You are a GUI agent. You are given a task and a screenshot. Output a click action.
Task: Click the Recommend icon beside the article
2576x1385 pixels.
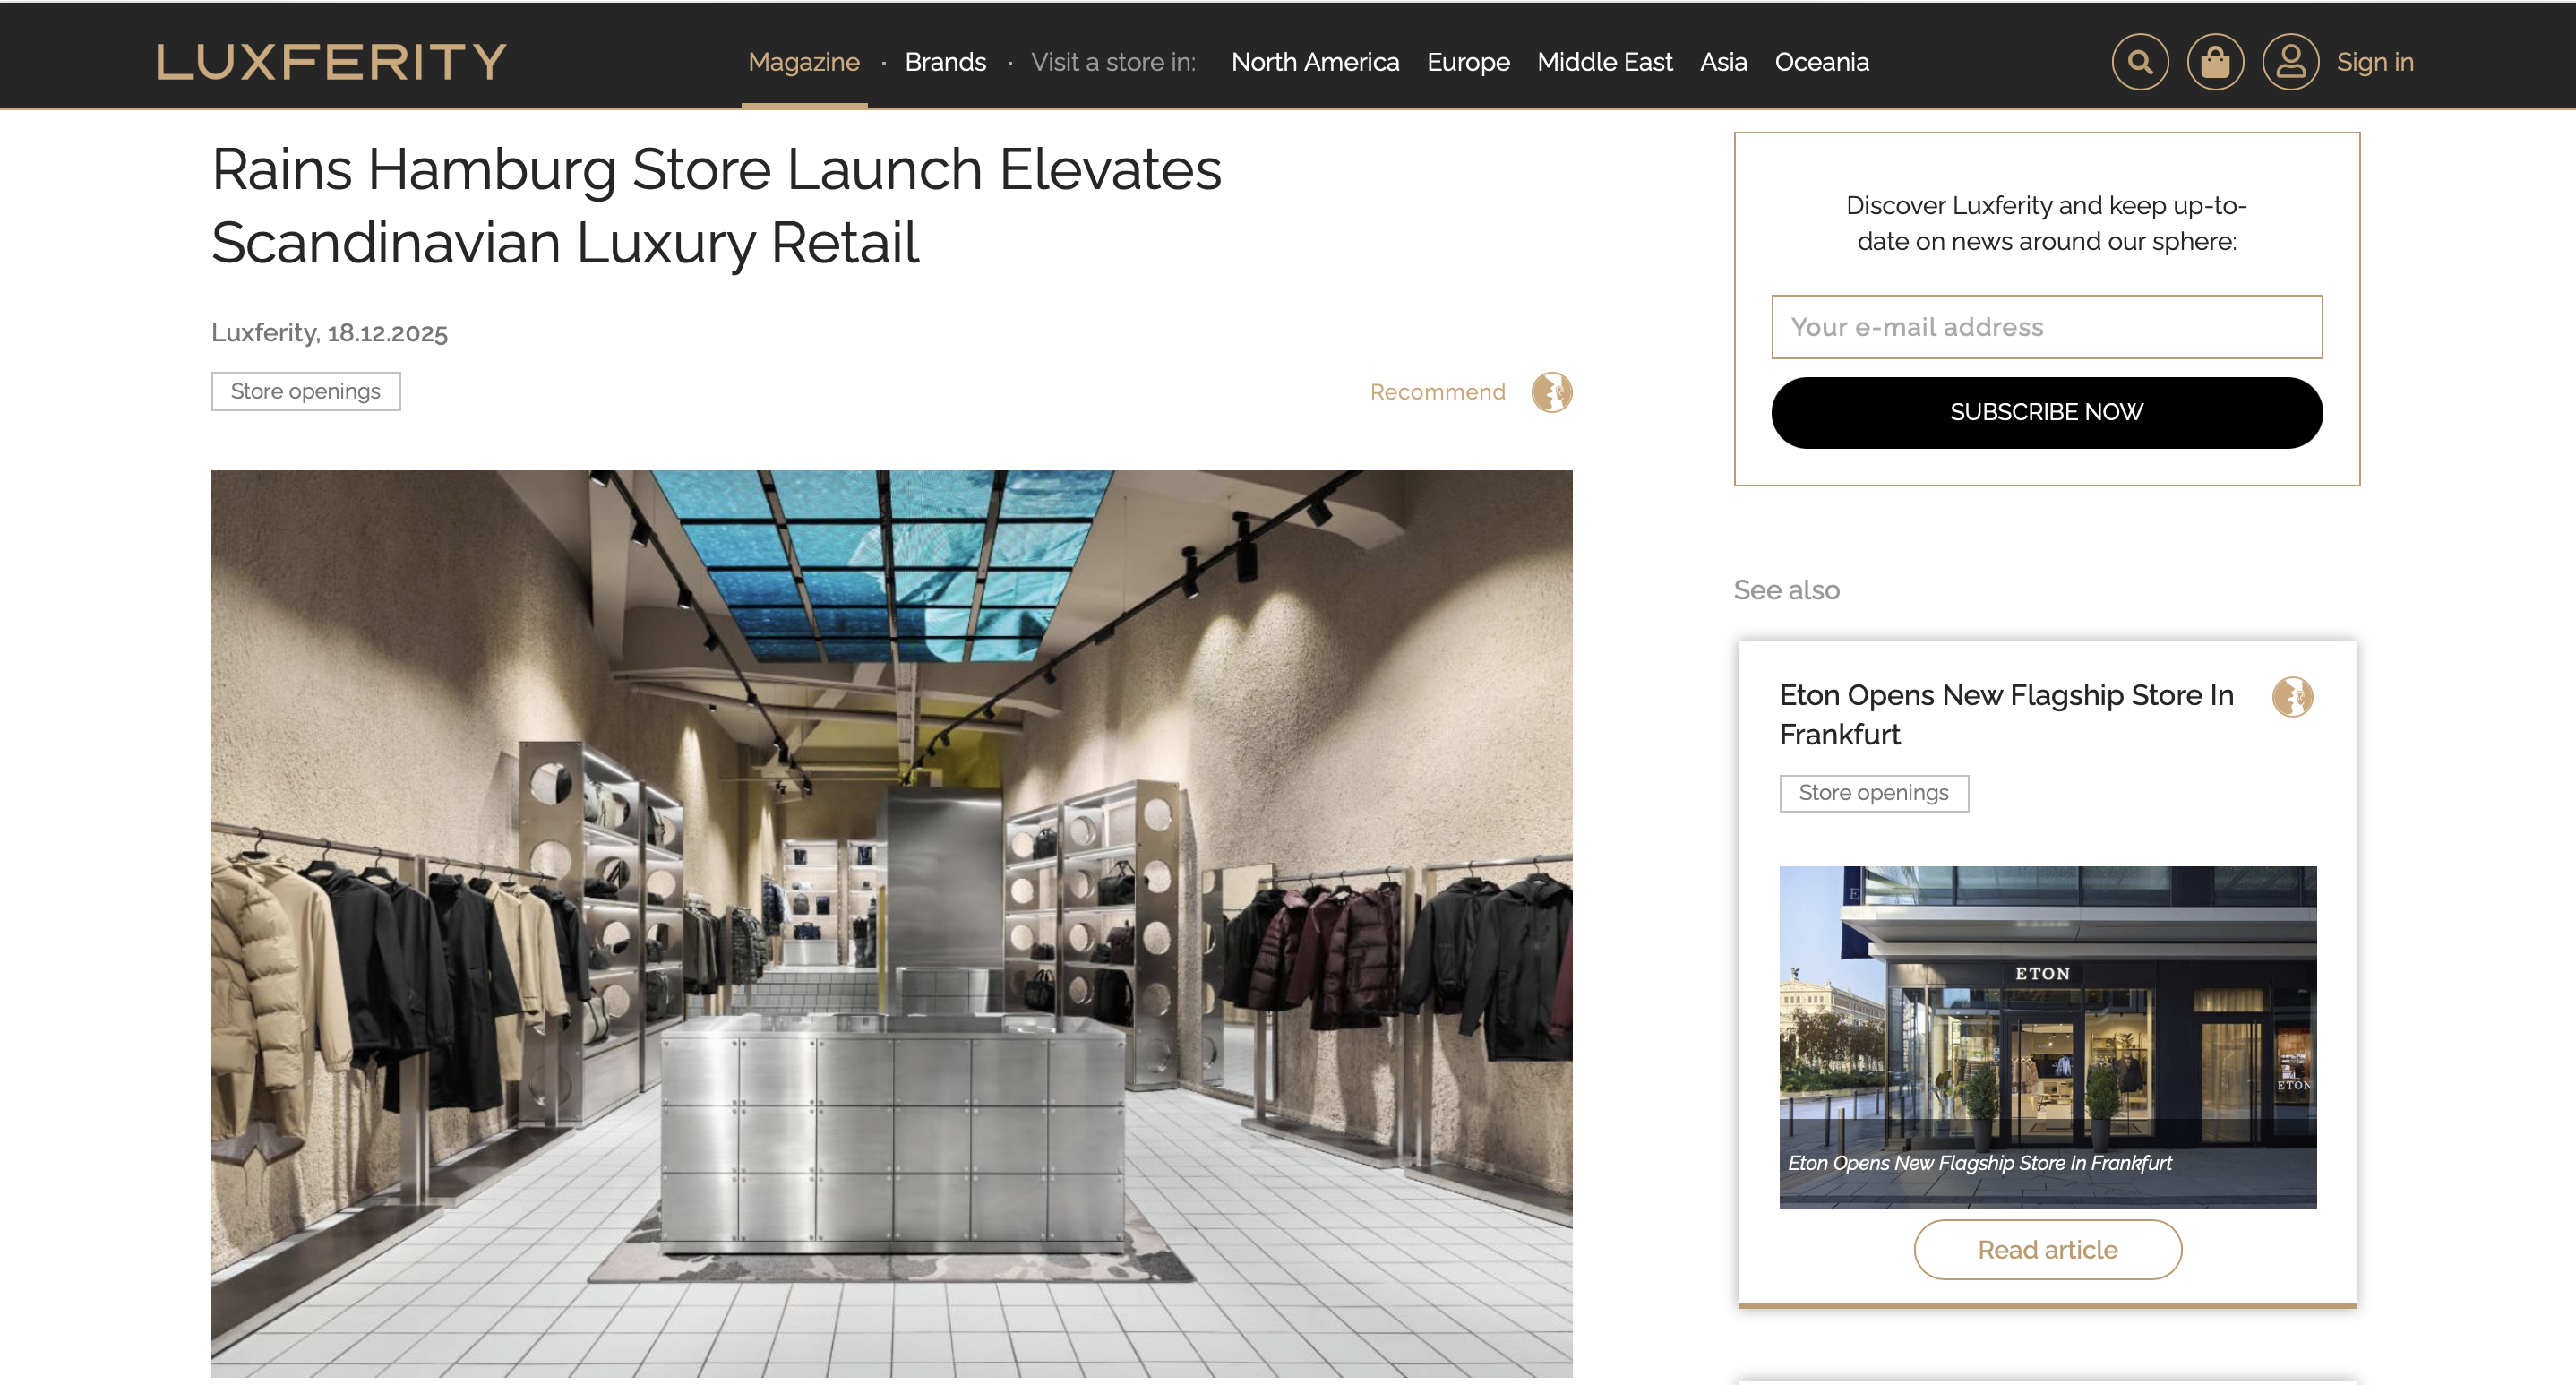[1551, 392]
